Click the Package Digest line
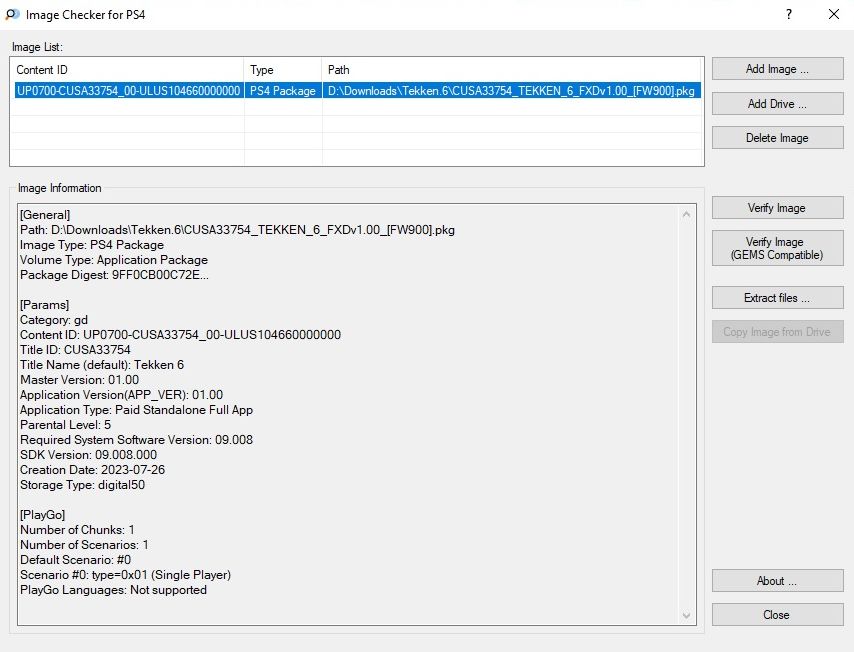 [x=114, y=275]
